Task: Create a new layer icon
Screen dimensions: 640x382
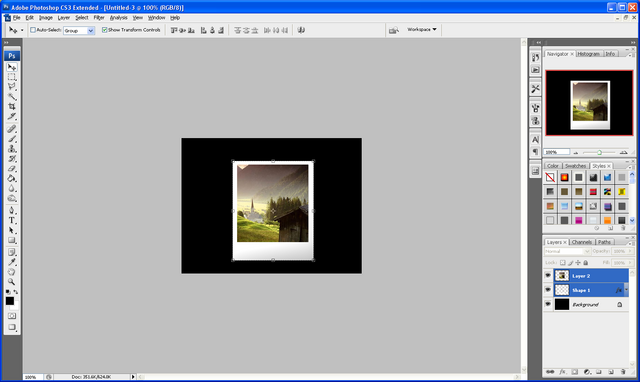Action: 611,372
